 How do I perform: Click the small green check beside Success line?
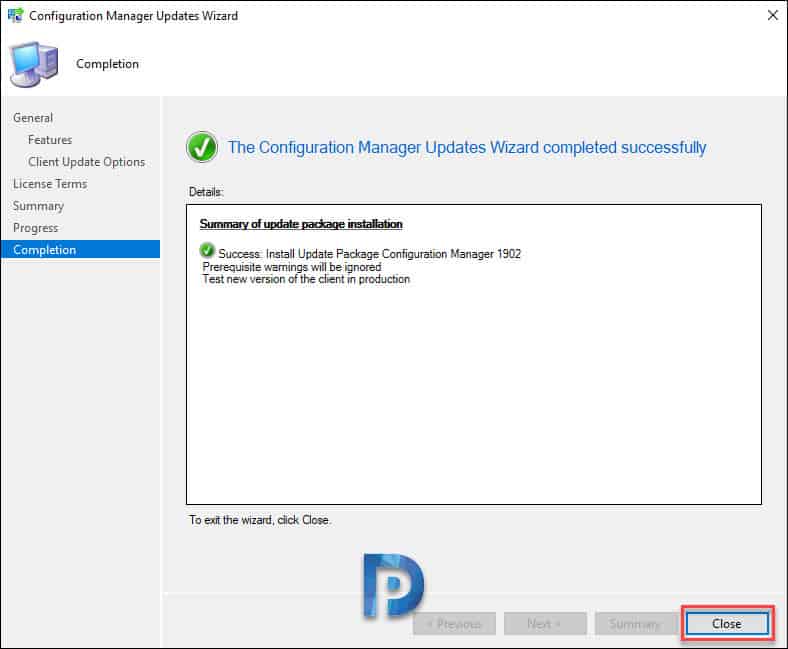click(x=207, y=250)
